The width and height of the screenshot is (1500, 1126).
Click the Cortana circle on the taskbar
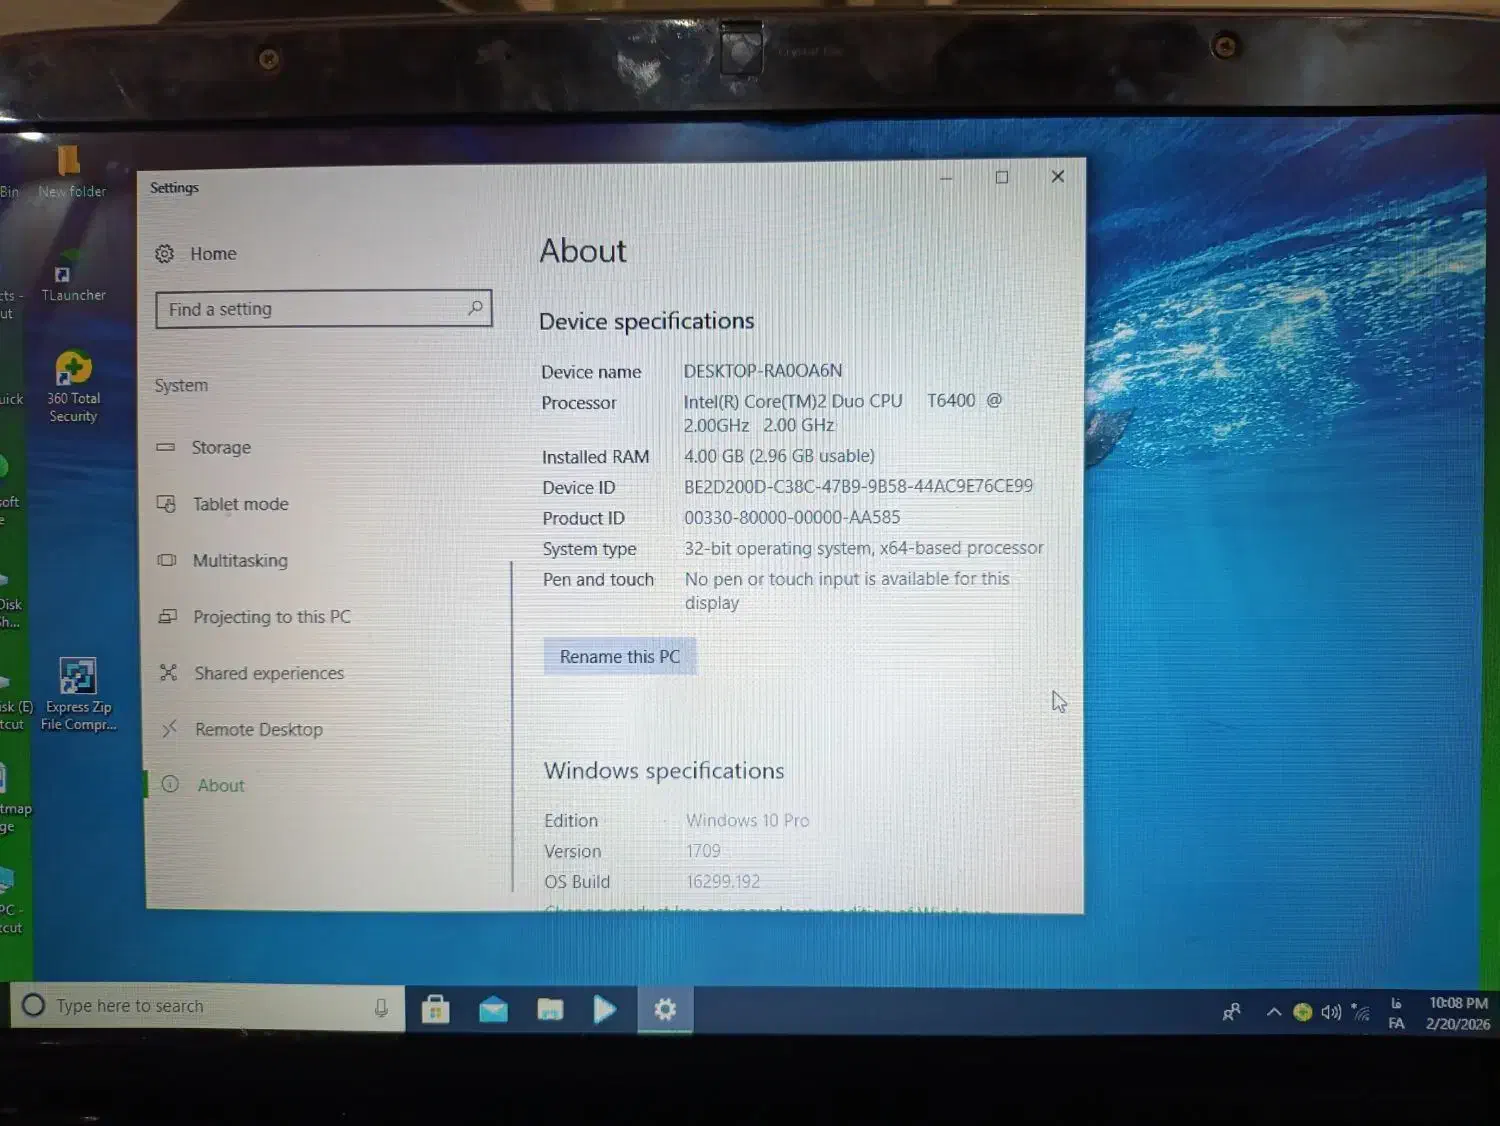(33, 1005)
